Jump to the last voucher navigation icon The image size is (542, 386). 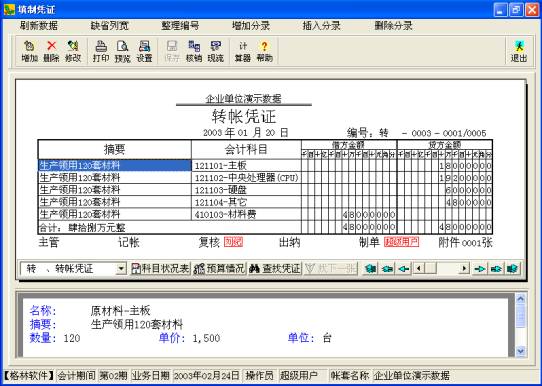pyautogui.click(x=512, y=269)
